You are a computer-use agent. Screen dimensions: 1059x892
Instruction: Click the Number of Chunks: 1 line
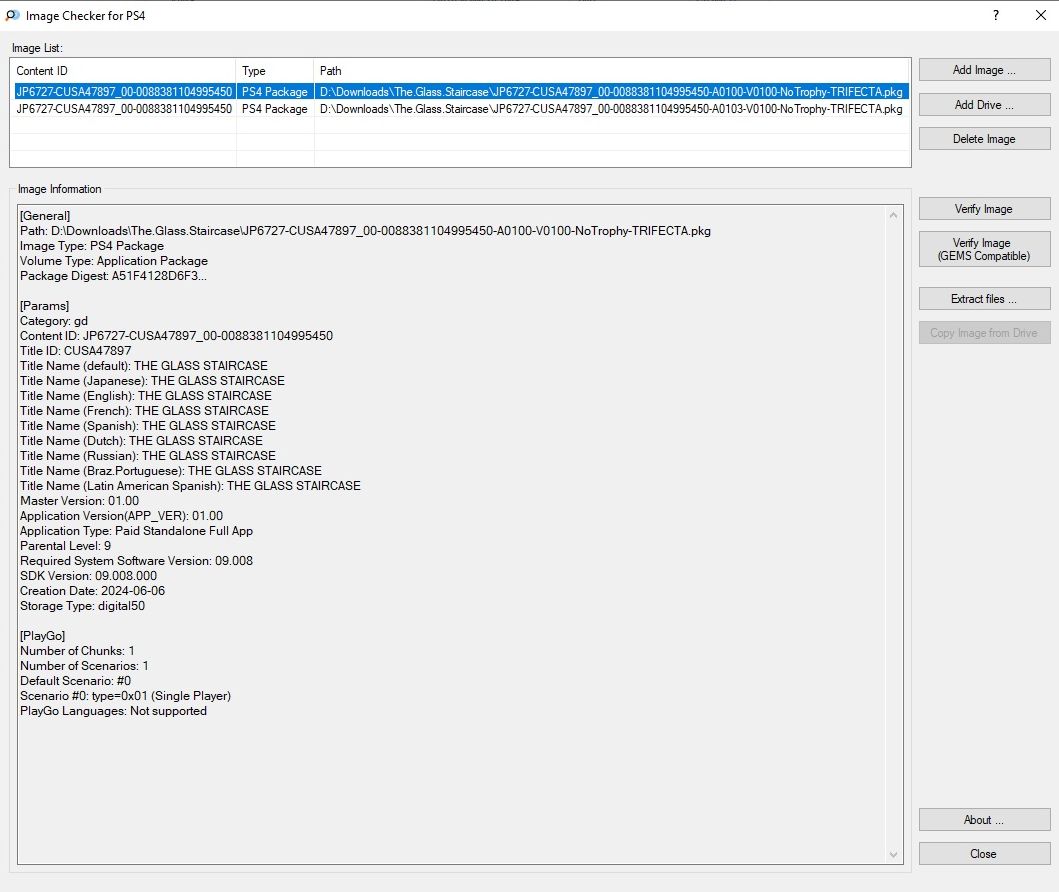pos(77,650)
